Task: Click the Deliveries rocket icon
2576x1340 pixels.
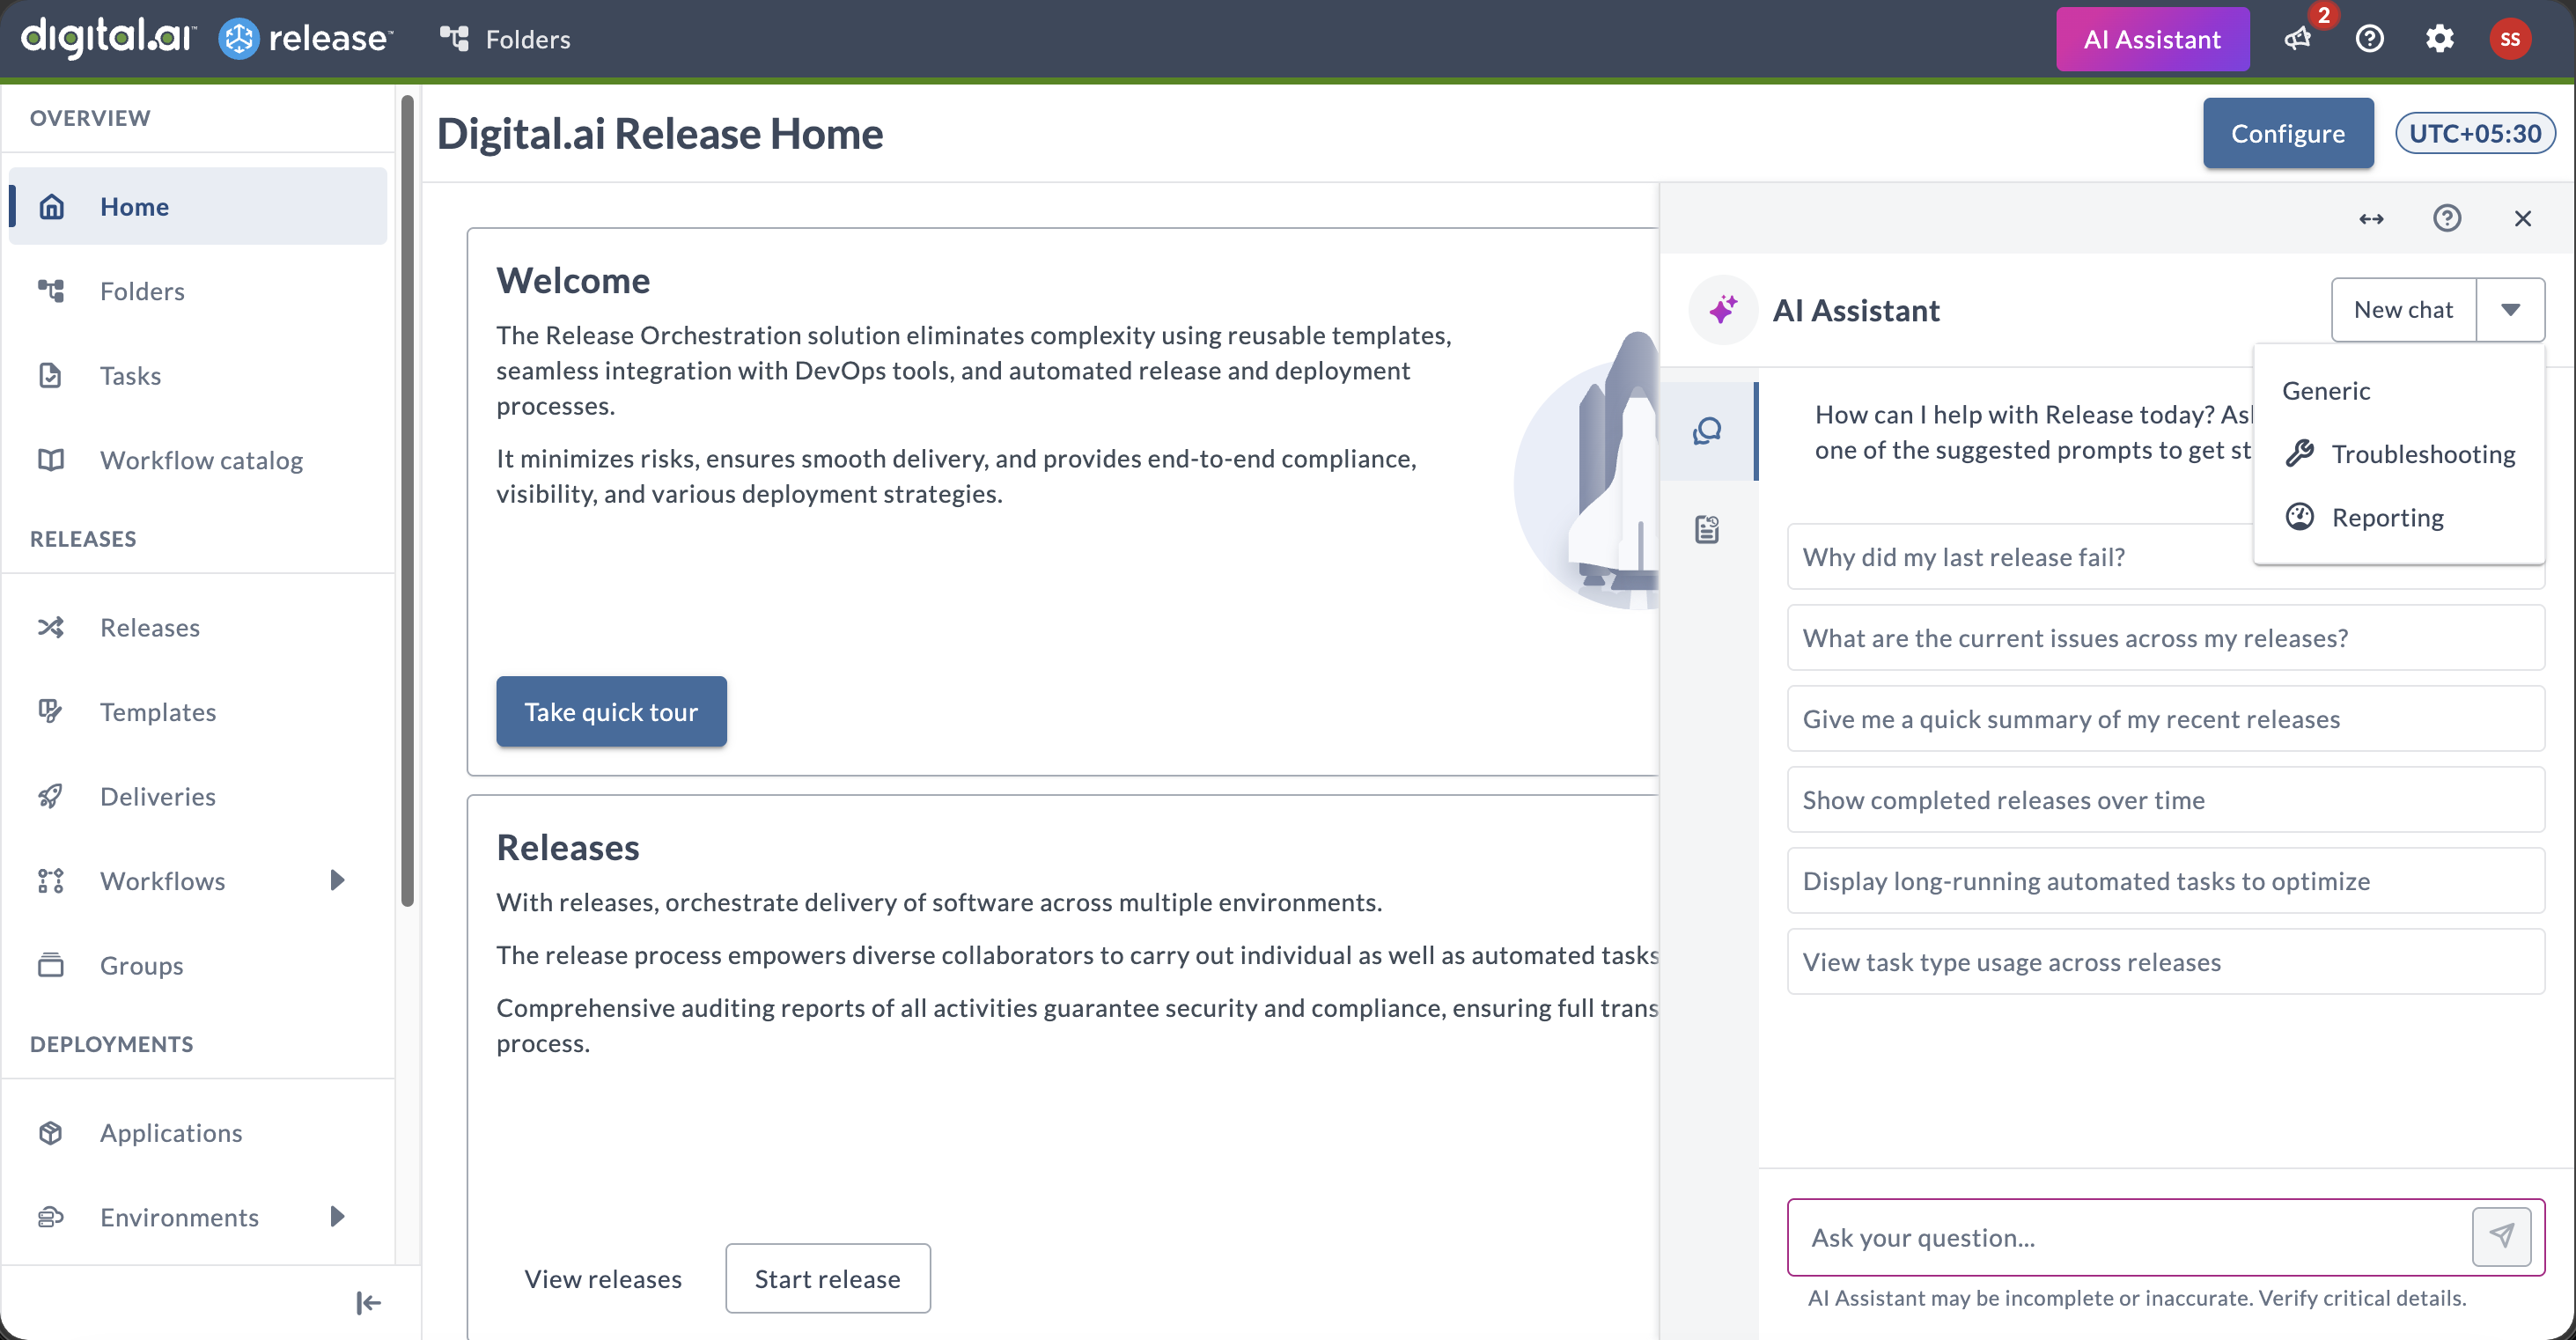Action: pyautogui.click(x=51, y=796)
